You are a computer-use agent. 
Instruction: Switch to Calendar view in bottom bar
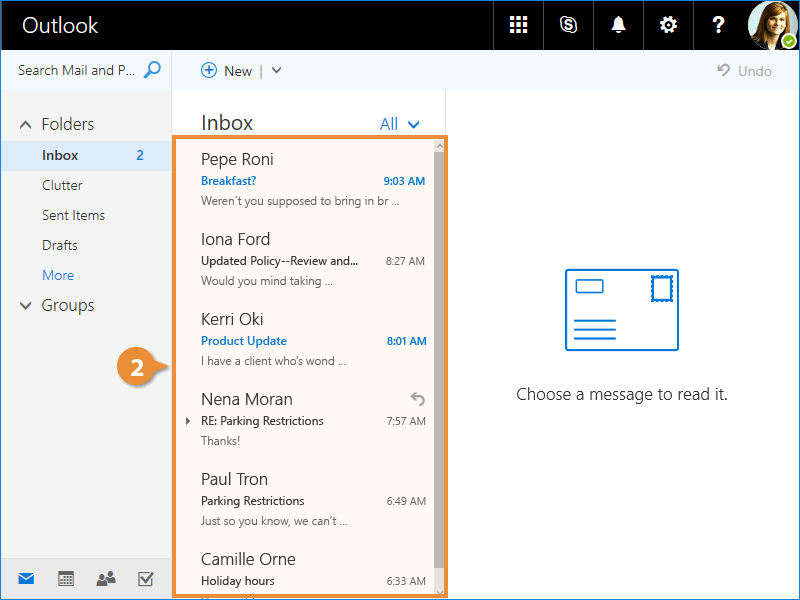tap(66, 578)
